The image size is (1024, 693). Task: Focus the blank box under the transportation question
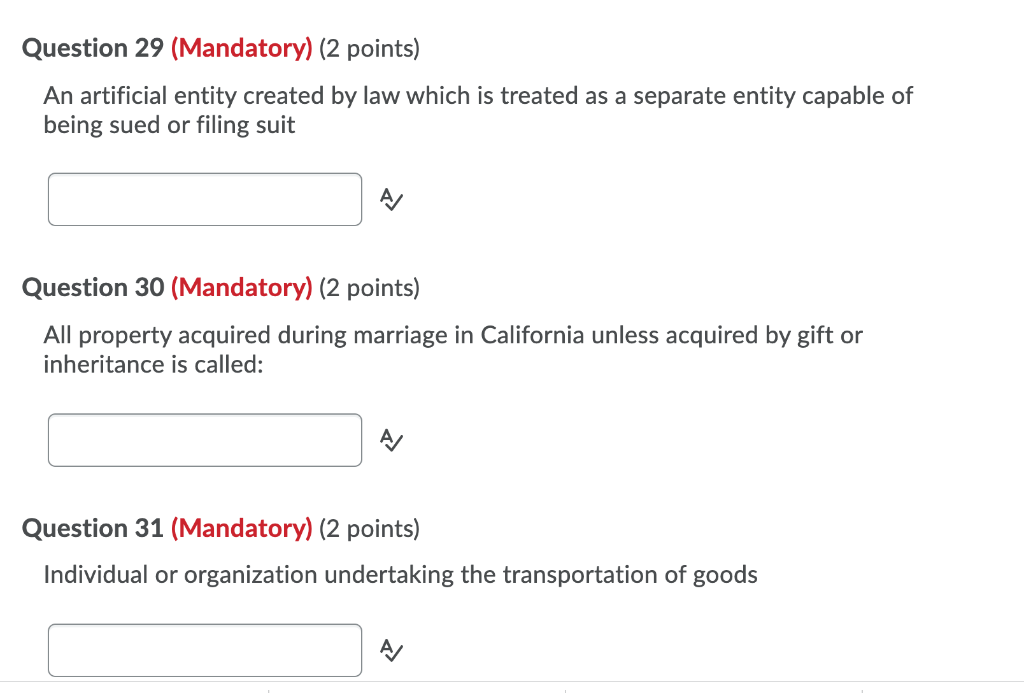pos(204,650)
